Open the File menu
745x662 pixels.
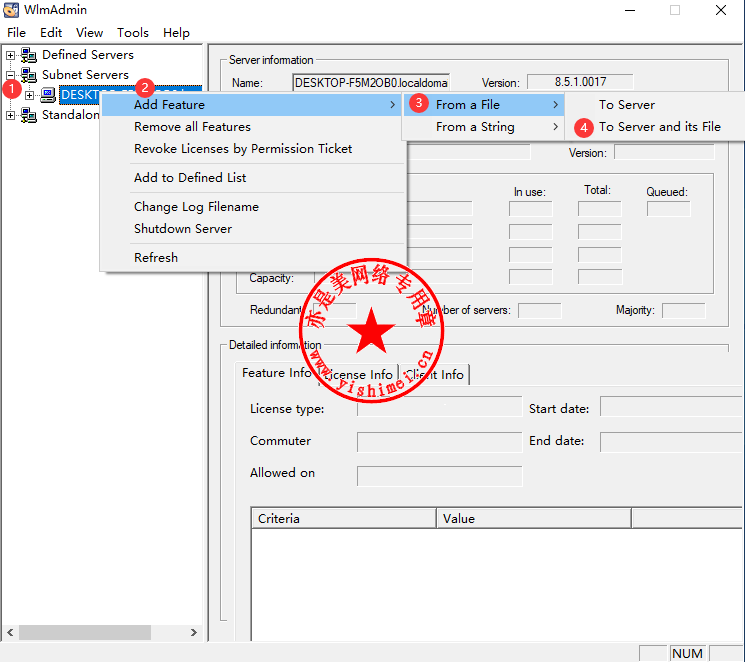pos(16,33)
